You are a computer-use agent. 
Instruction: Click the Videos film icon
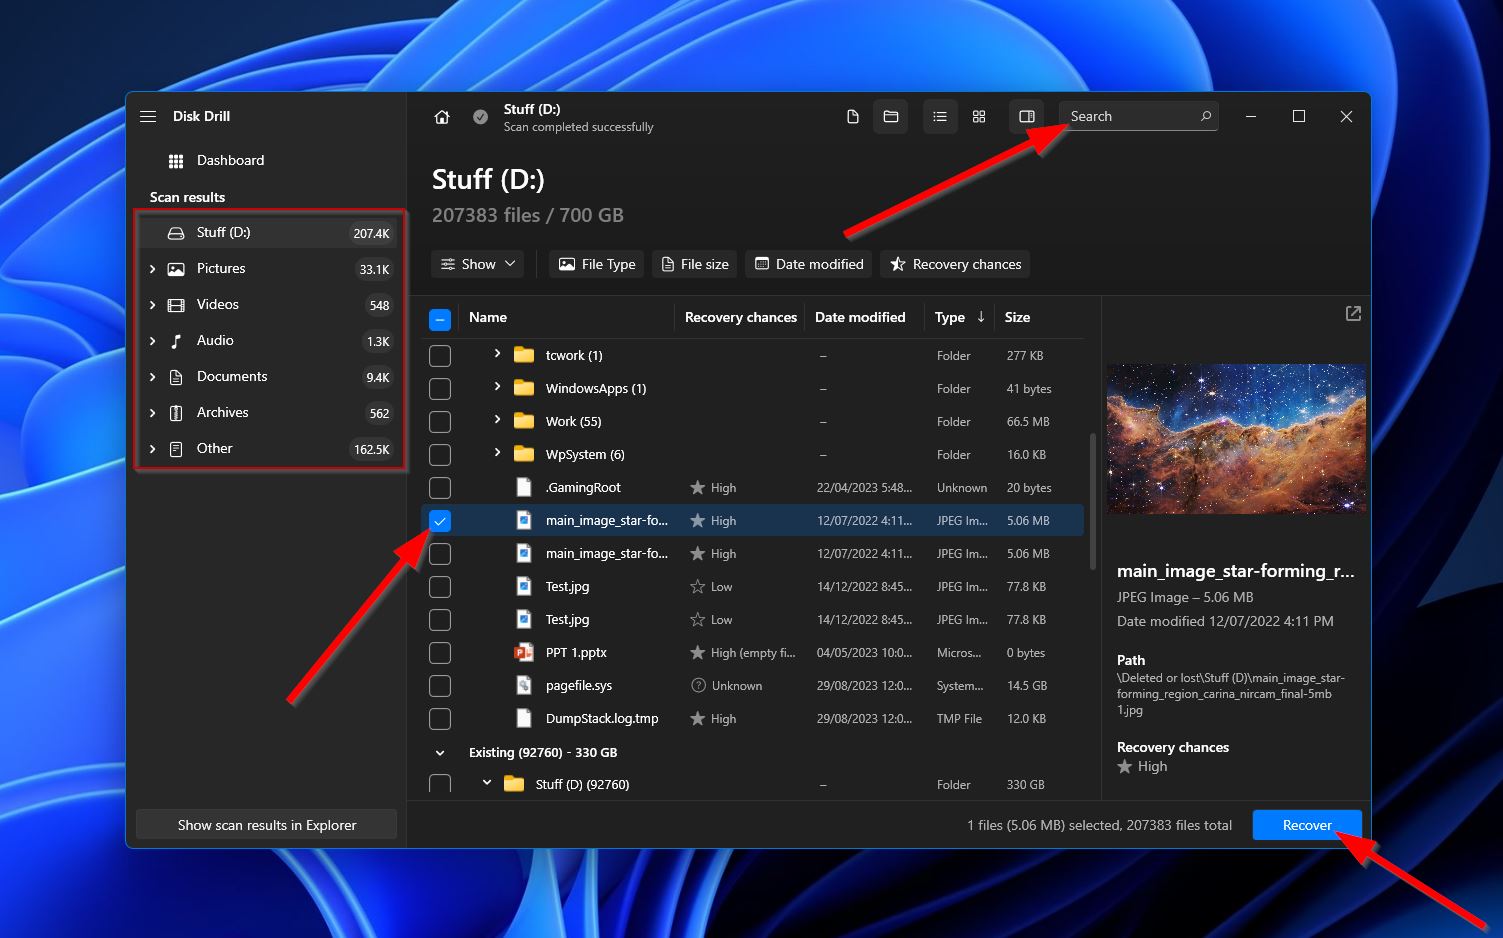pos(176,305)
